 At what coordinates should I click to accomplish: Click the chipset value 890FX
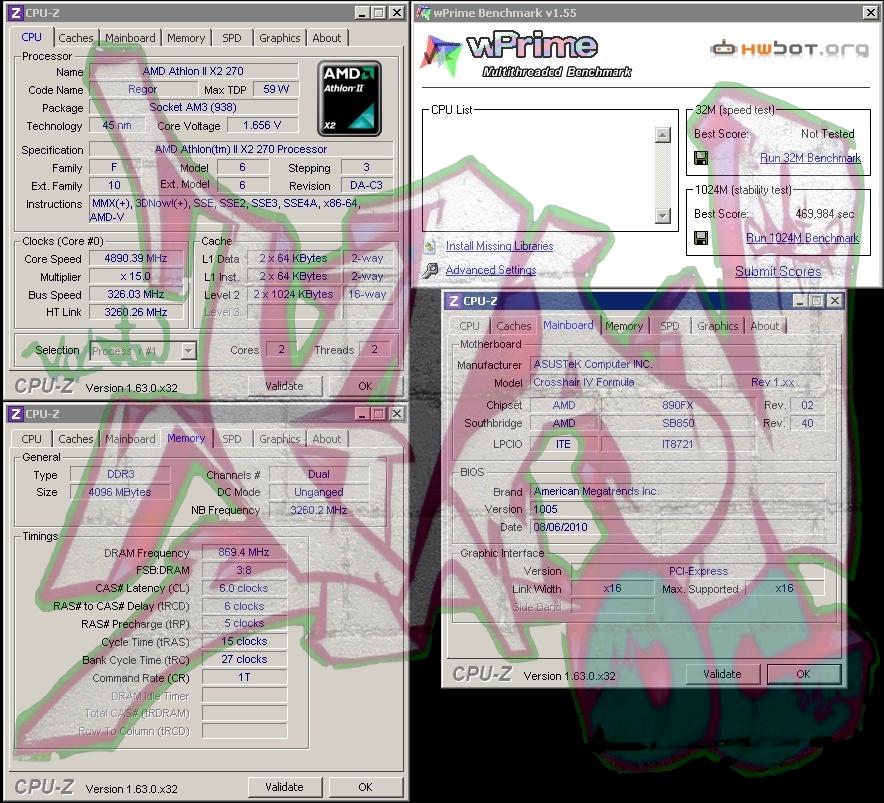[677, 405]
